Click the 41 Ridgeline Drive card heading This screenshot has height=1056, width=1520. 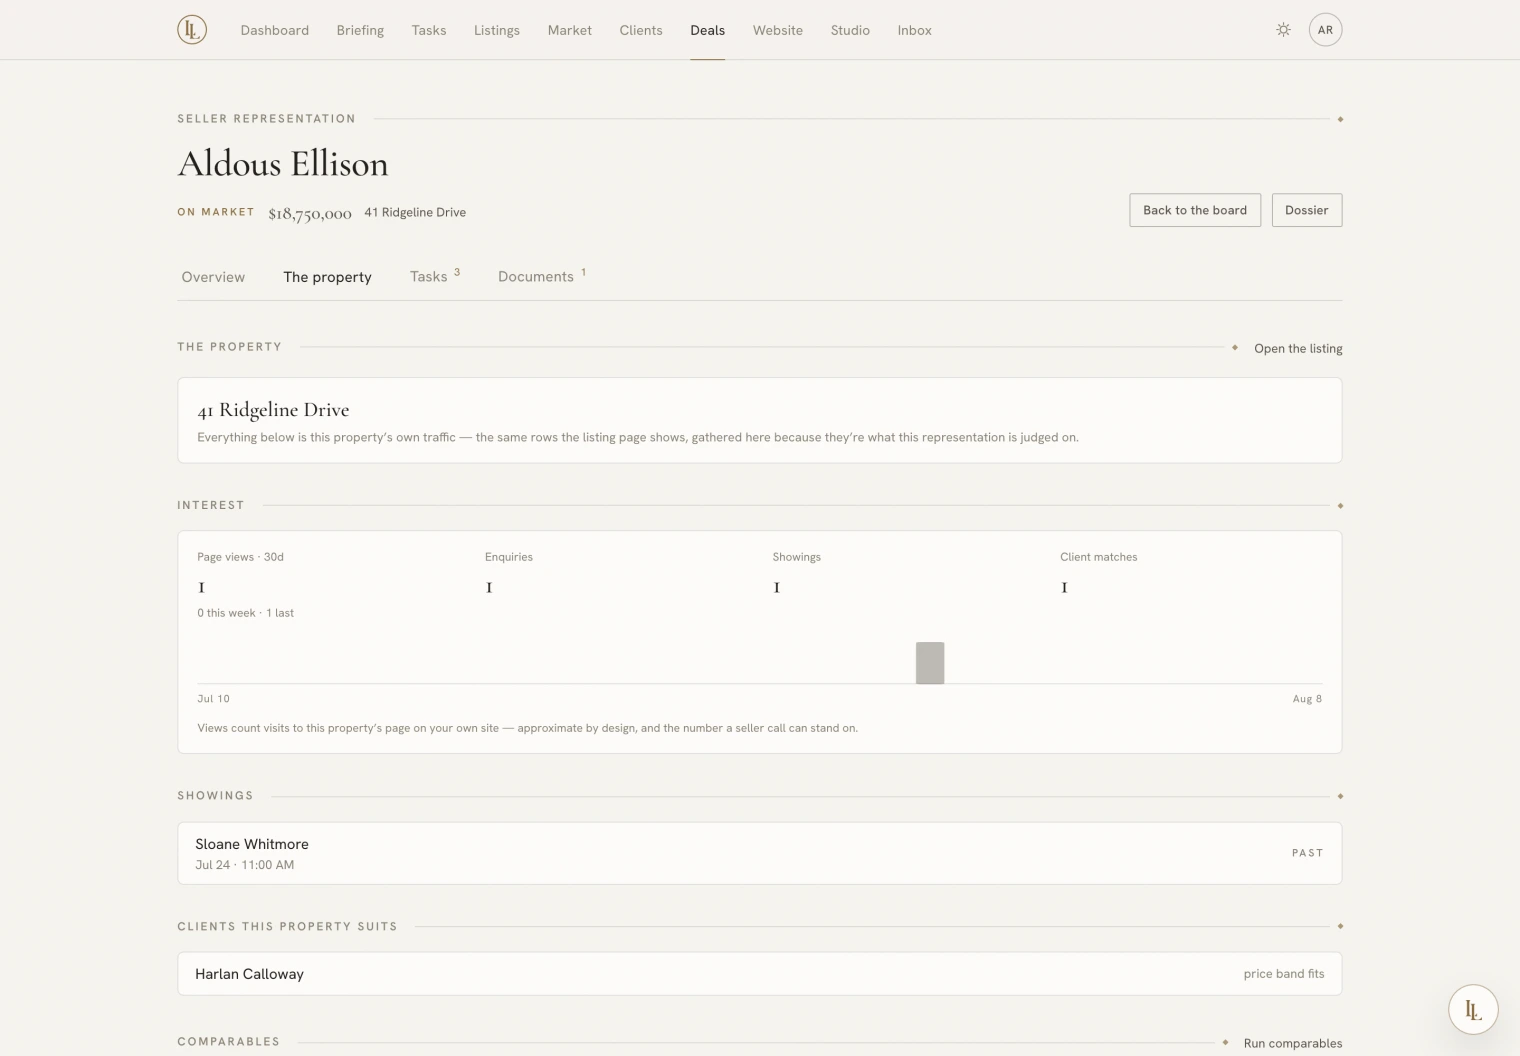tap(273, 409)
